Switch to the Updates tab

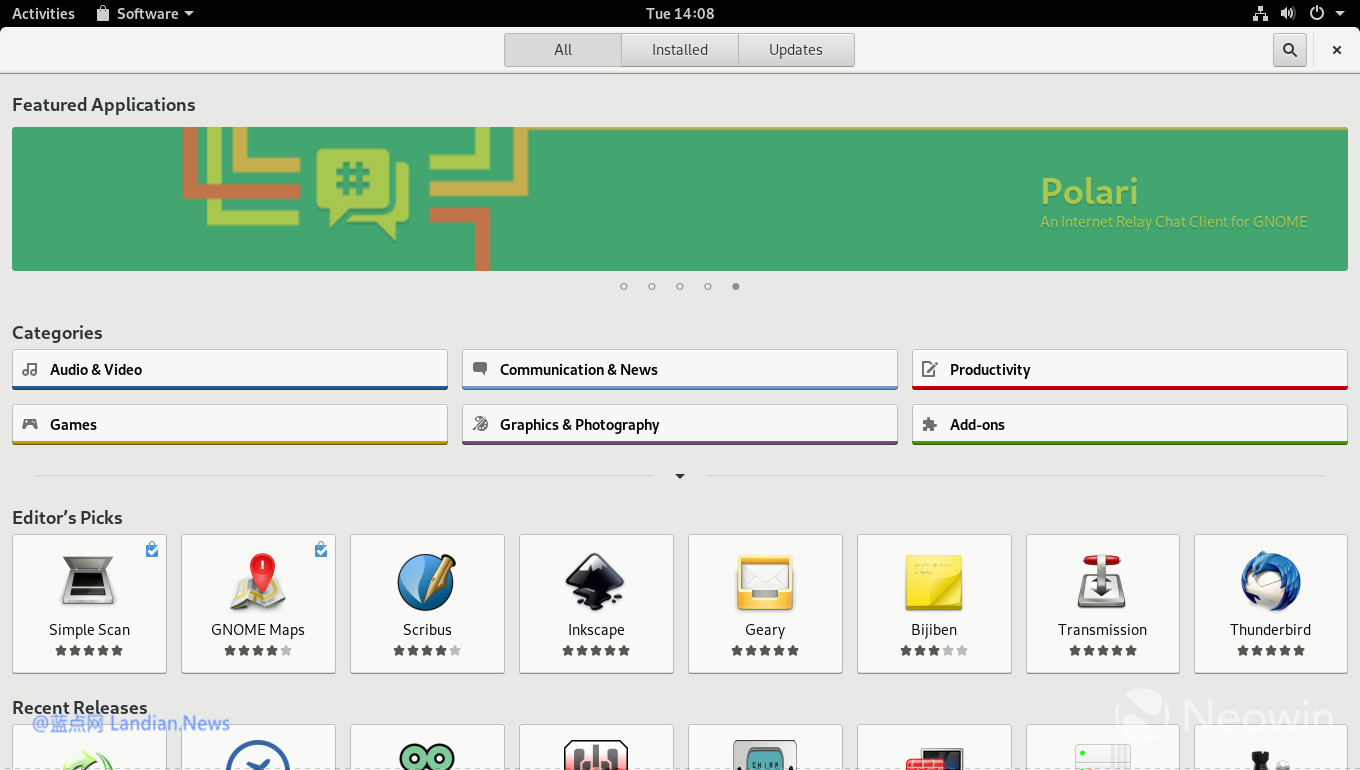pos(796,50)
